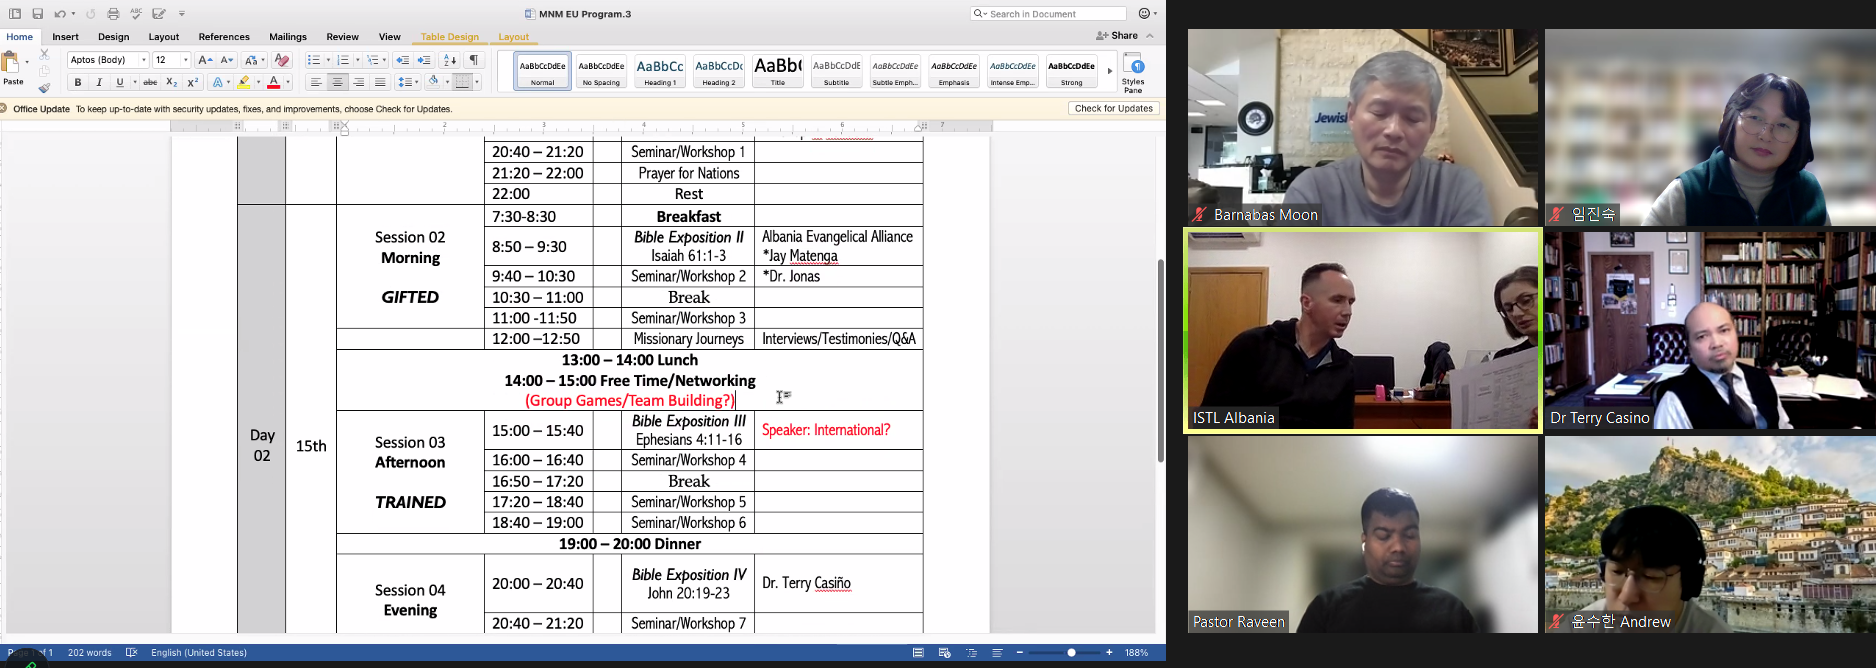Increase paragraph indent
This screenshot has height=668, width=1876.
424,60
